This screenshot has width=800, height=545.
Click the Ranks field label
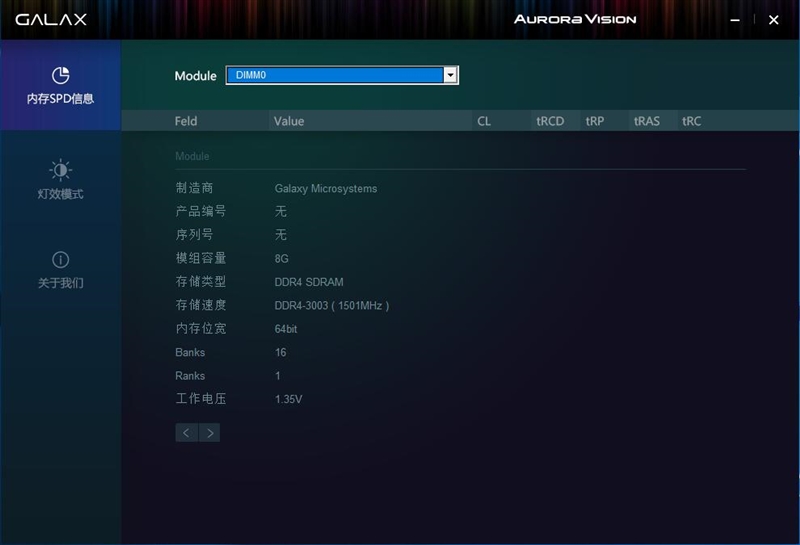[190, 376]
